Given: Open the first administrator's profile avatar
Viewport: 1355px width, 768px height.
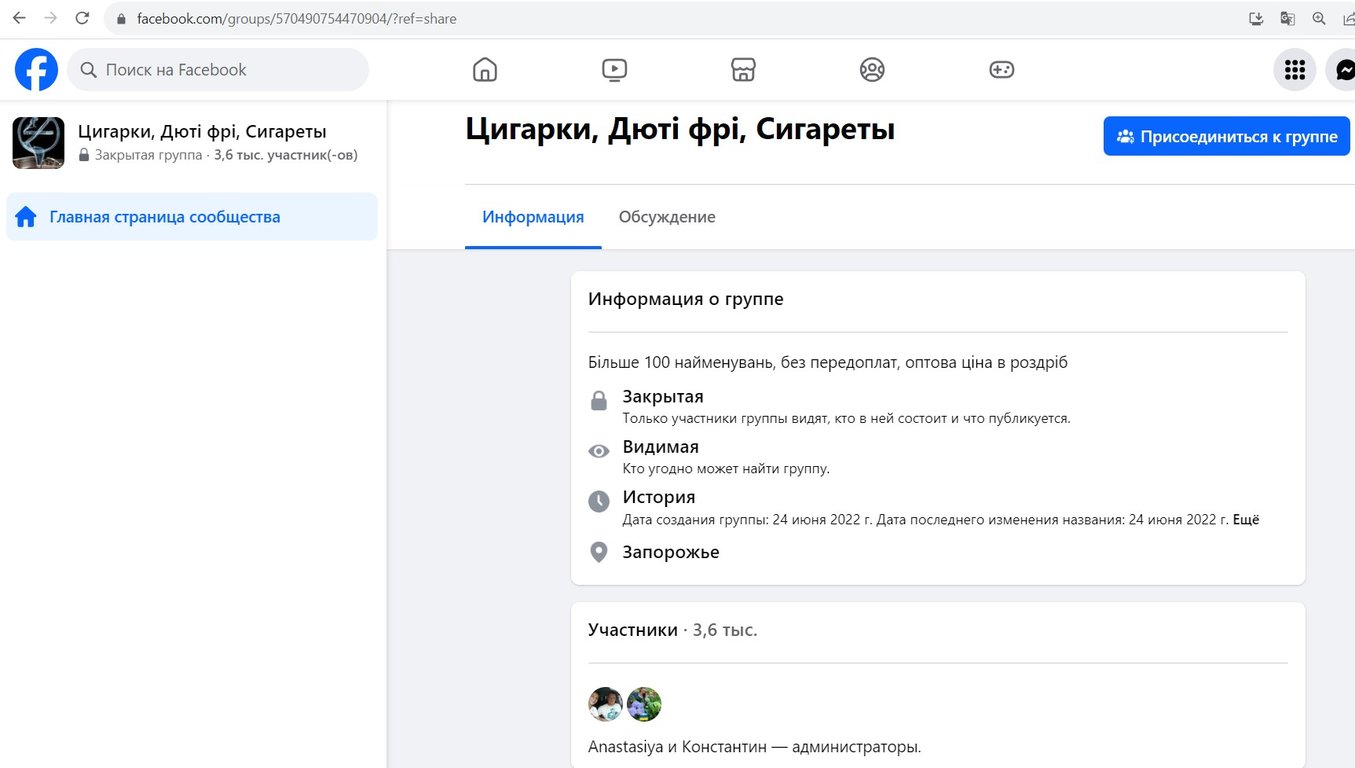Looking at the screenshot, I should pyautogui.click(x=605, y=704).
